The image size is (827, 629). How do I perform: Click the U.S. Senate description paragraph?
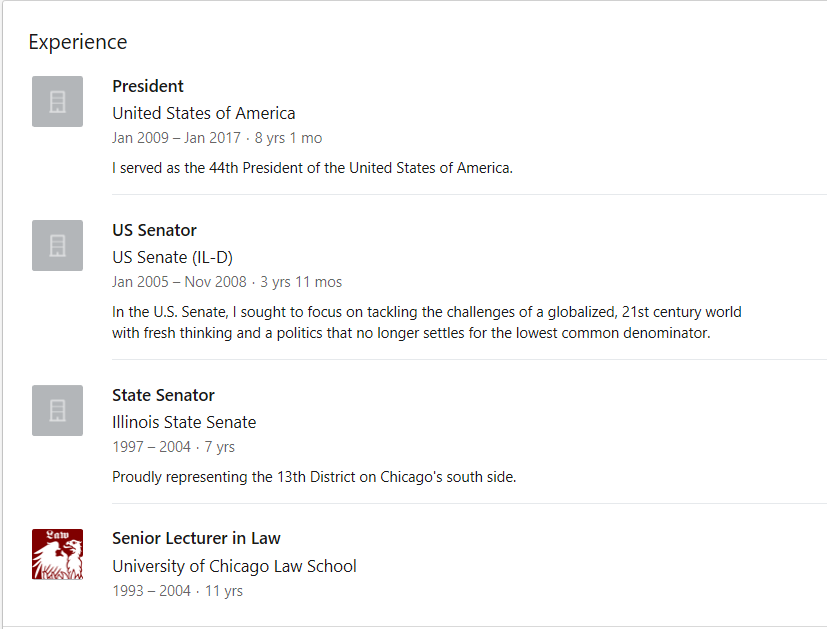click(x=427, y=323)
